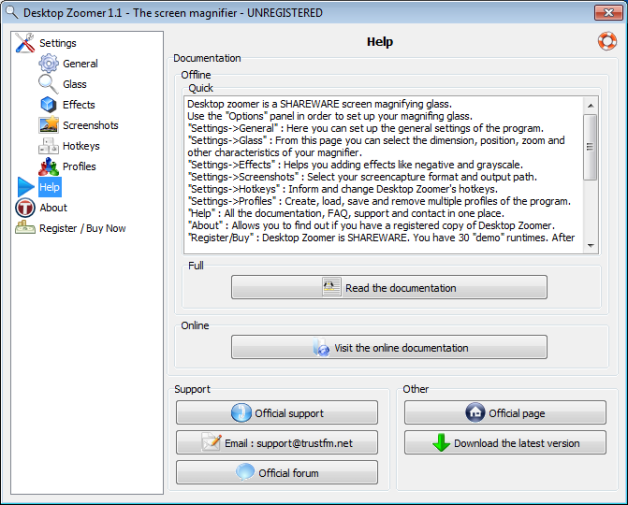Click scrollbar down arrow in Quick box
Screen dimensions: 628x505
[x=590, y=245]
